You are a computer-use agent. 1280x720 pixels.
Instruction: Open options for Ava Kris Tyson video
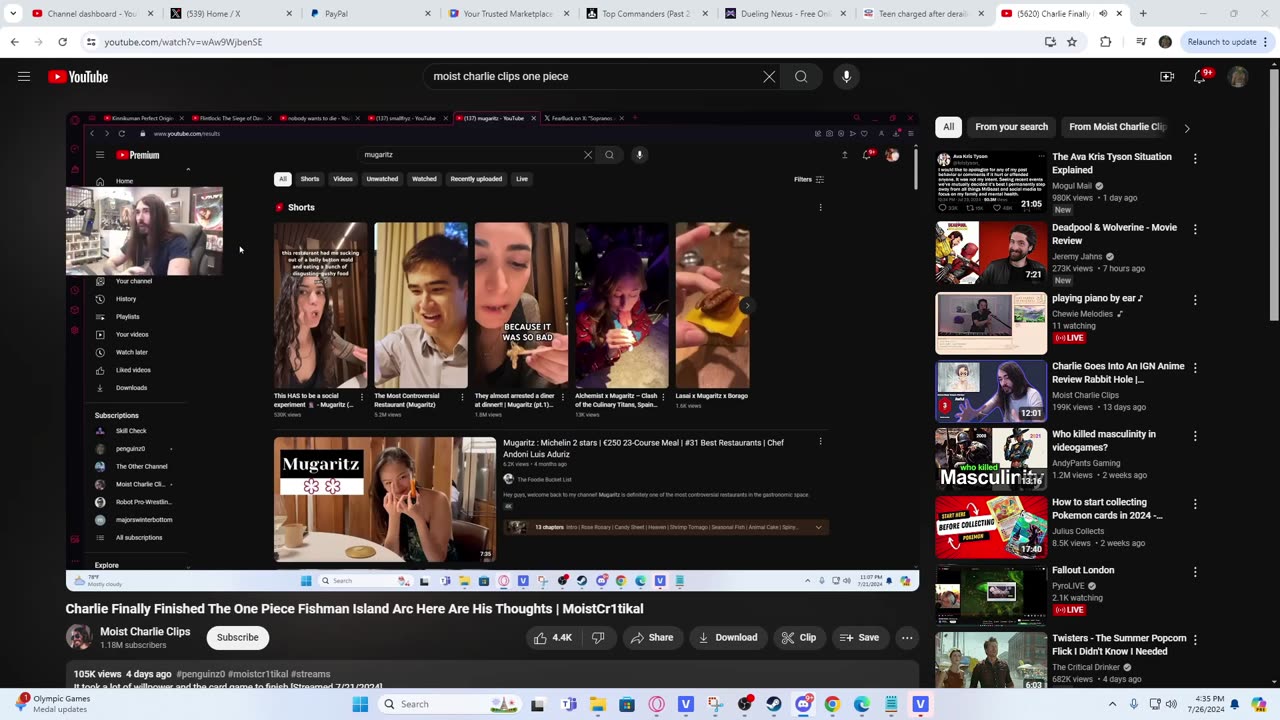[x=1195, y=159]
